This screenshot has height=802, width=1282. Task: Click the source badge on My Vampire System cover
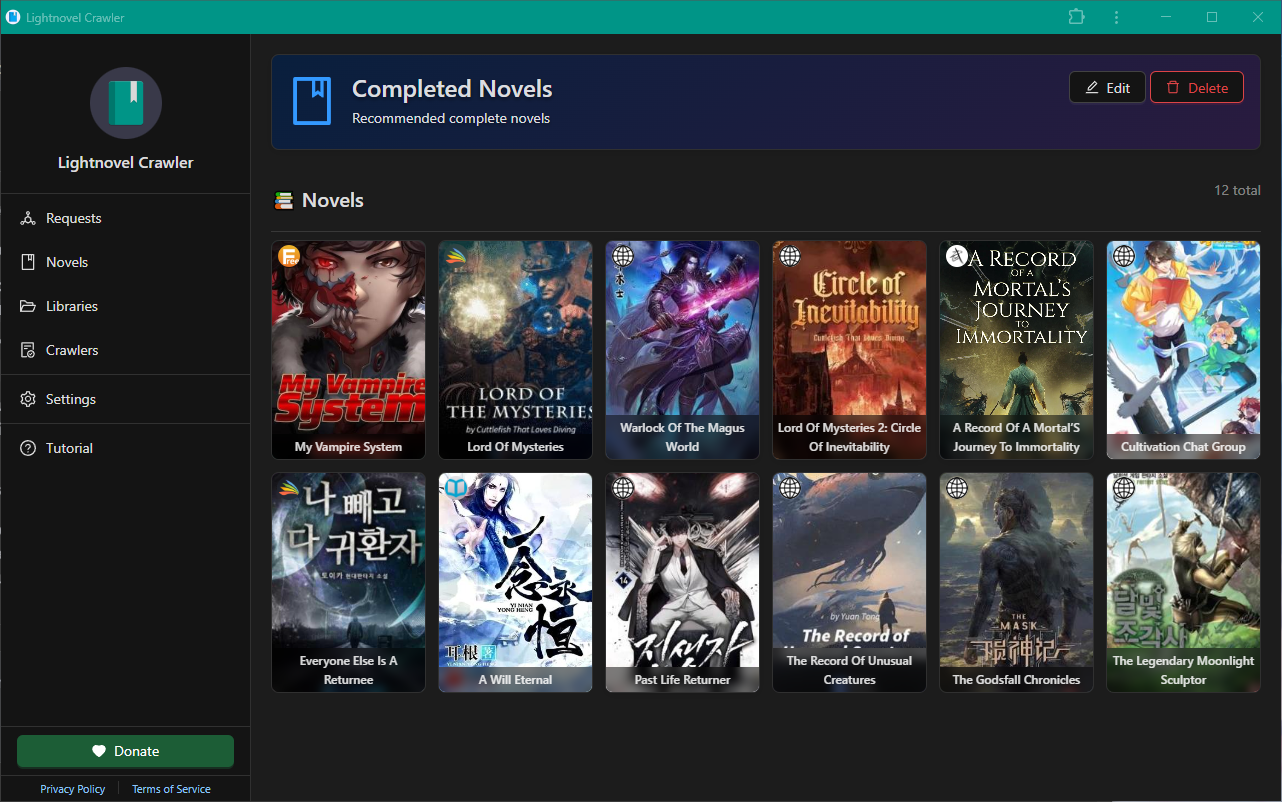[x=289, y=256]
